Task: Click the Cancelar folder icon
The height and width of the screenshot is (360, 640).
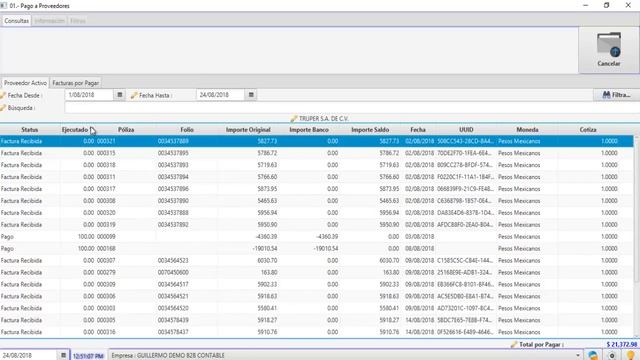Action: pyautogui.click(x=609, y=45)
